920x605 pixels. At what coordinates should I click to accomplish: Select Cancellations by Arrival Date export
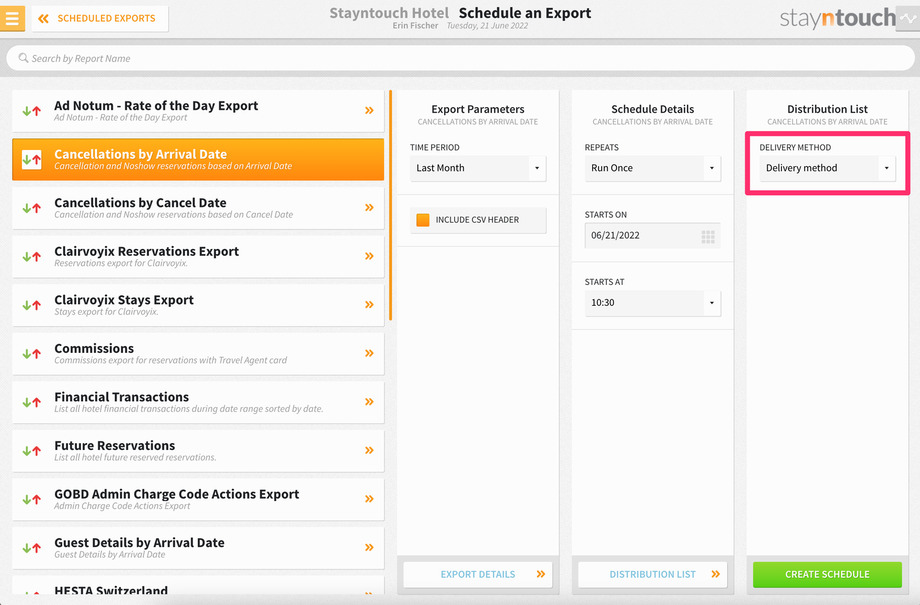tap(198, 160)
